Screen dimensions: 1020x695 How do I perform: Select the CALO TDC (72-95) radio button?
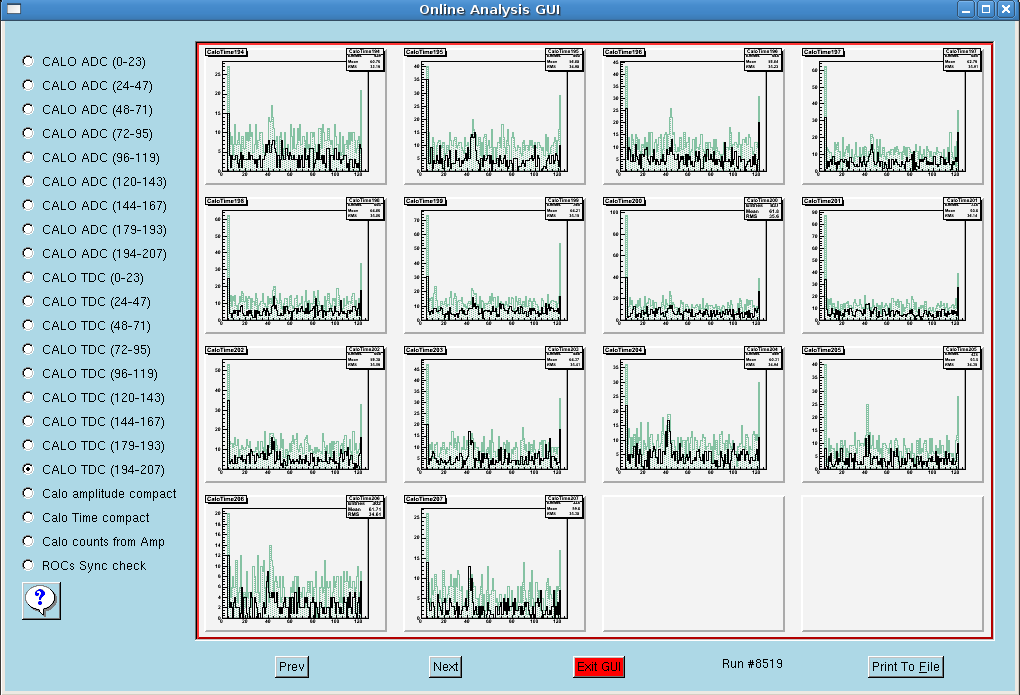[x=28, y=349]
